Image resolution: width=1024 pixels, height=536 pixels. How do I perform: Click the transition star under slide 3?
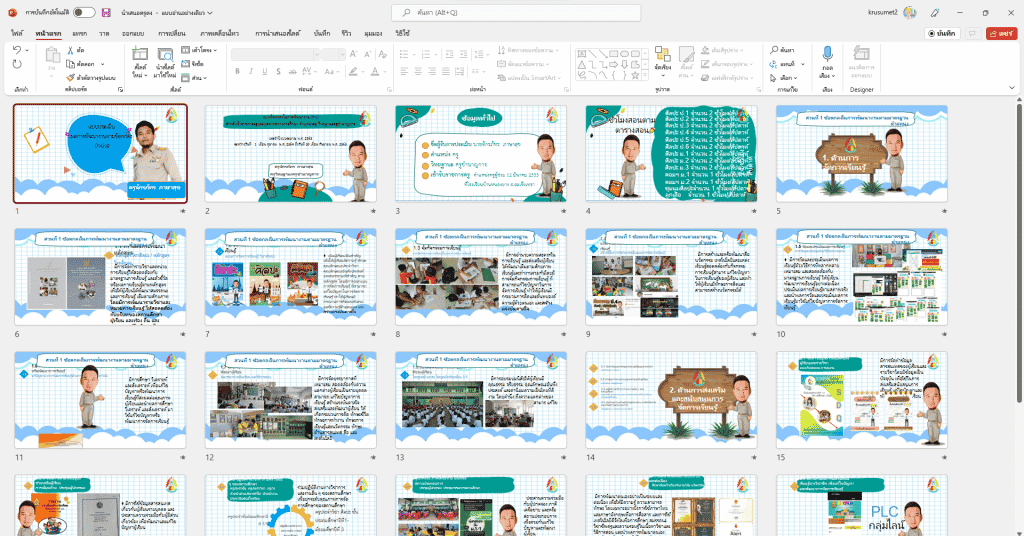pos(564,212)
